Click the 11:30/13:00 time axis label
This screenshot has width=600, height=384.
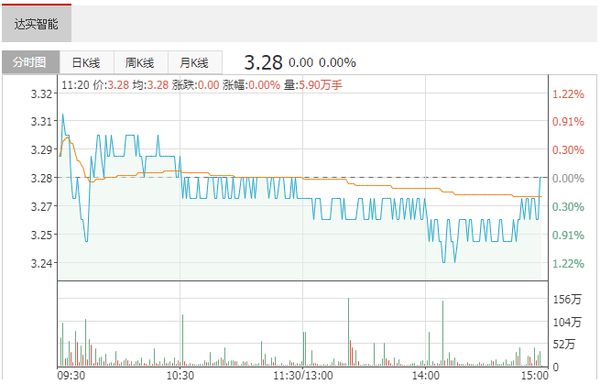pyautogui.click(x=303, y=376)
